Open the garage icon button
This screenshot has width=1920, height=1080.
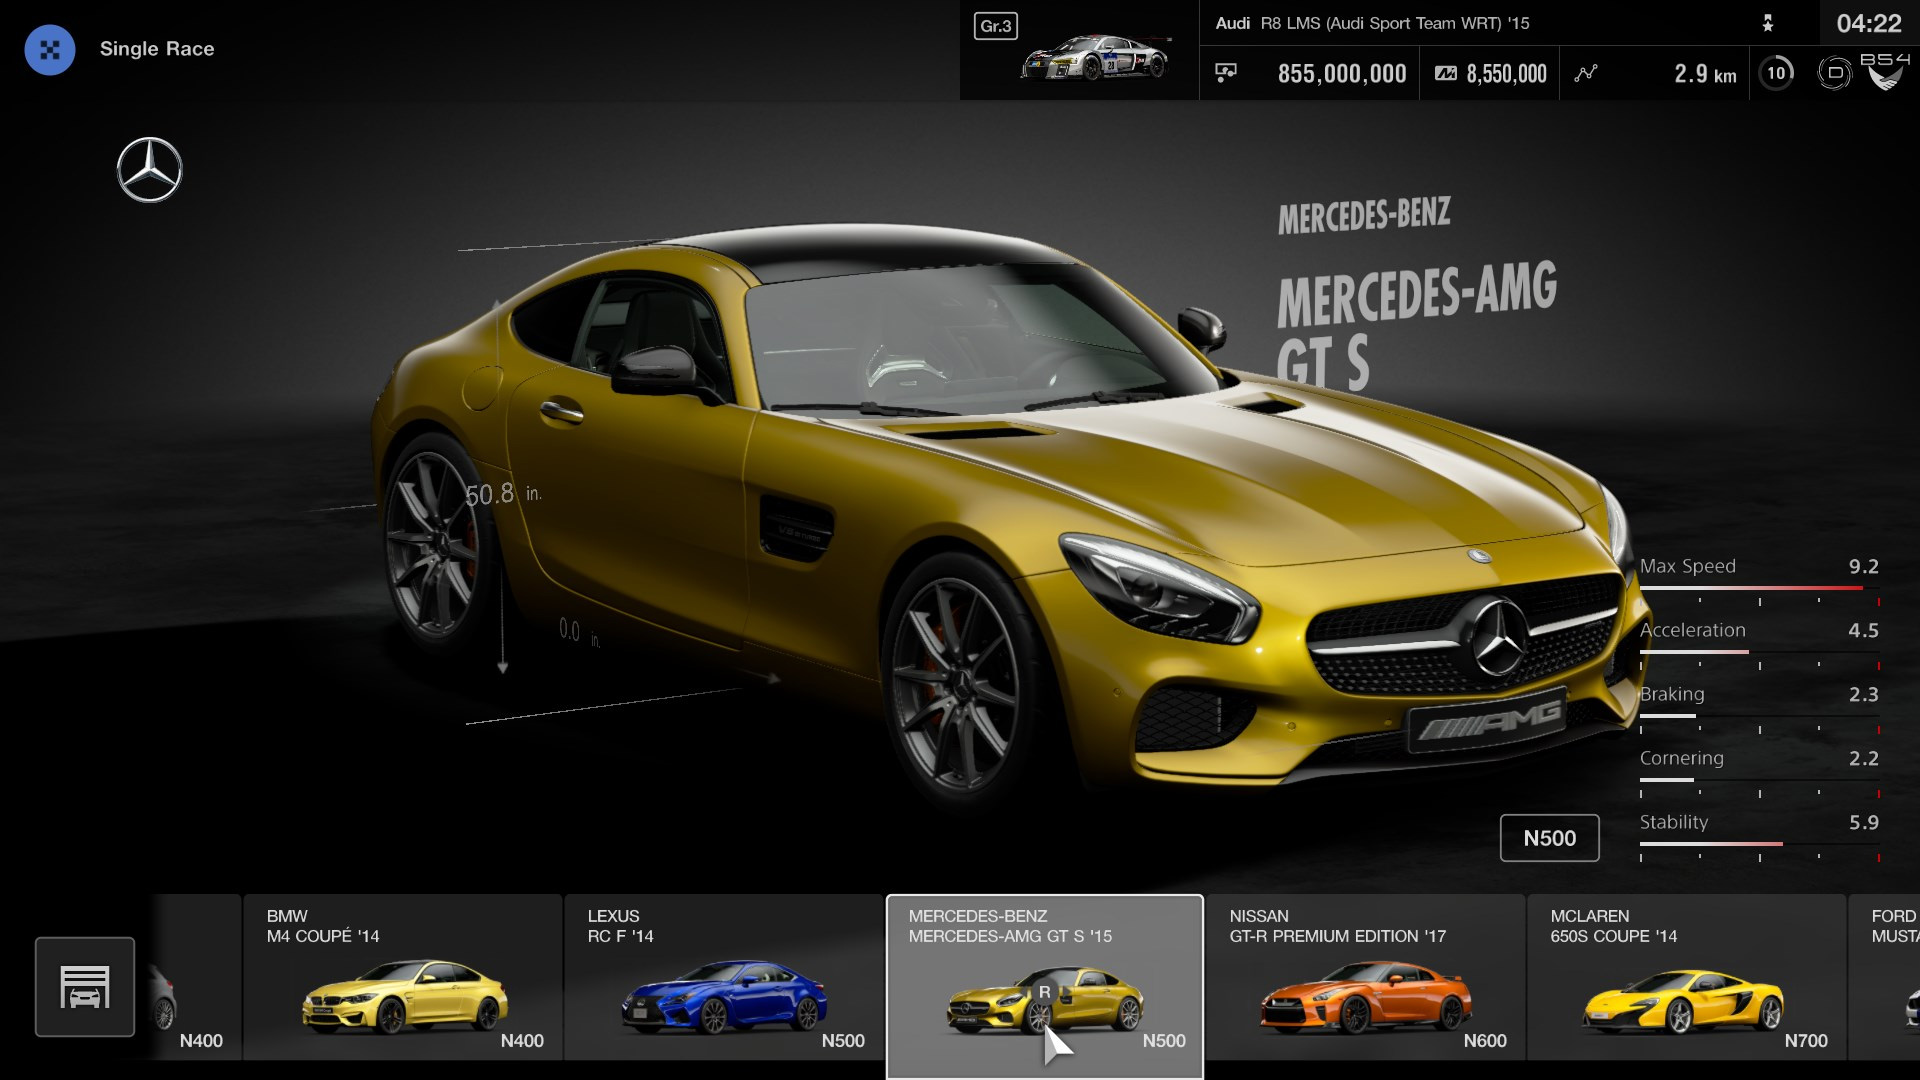tap(85, 987)
